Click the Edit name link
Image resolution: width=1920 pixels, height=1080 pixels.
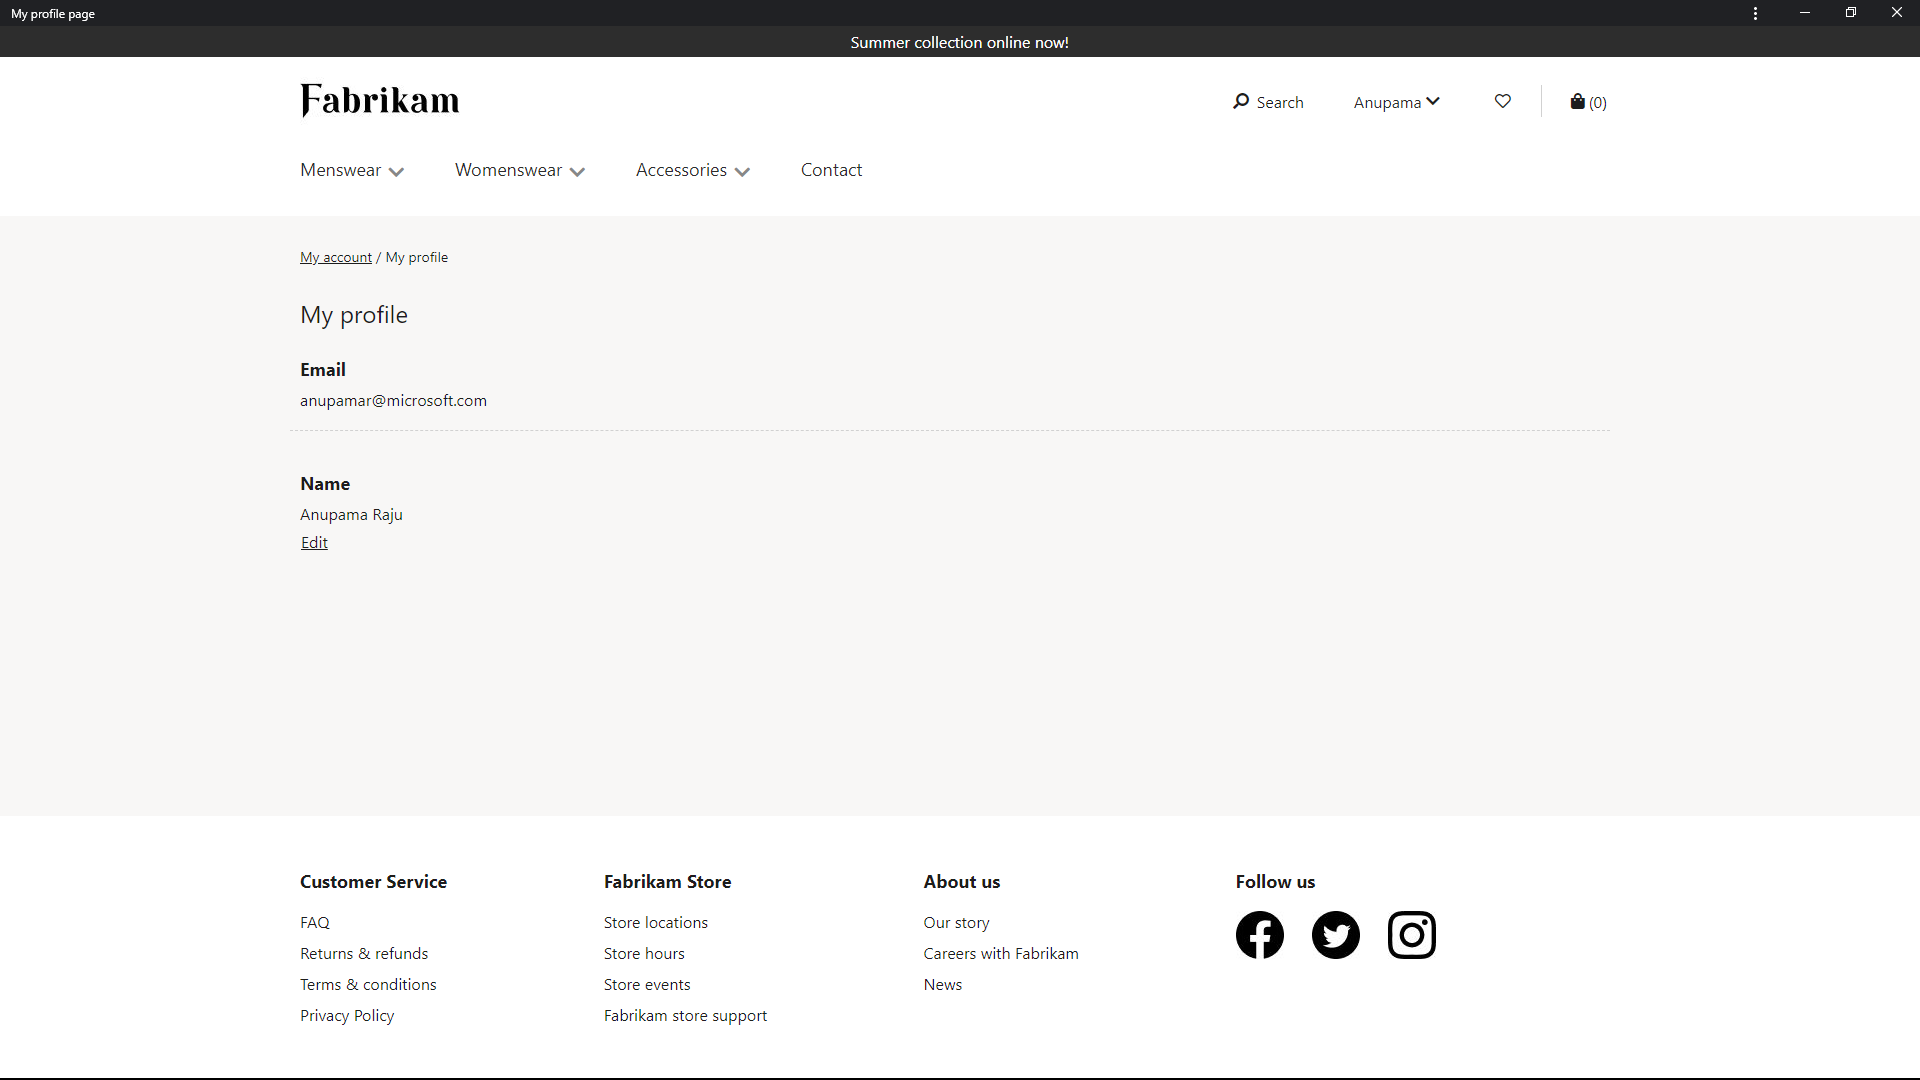pos(314,542)
